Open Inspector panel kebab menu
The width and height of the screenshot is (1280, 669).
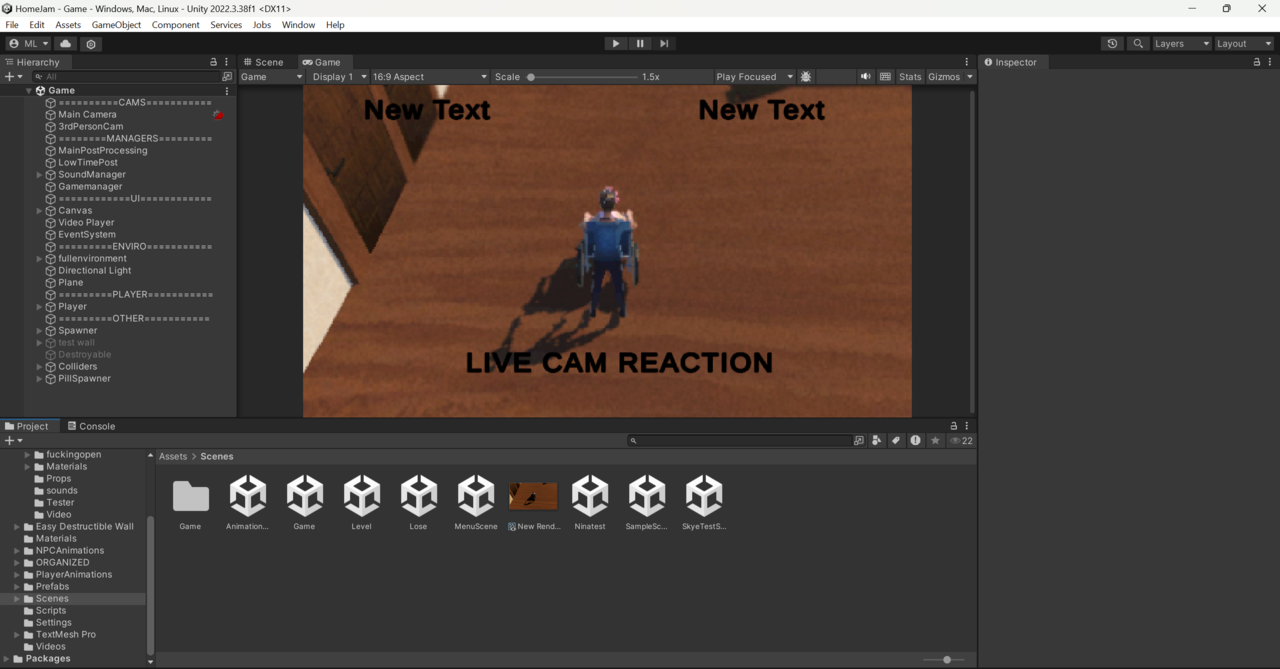pyautogui.click(x=1270, y=62)
